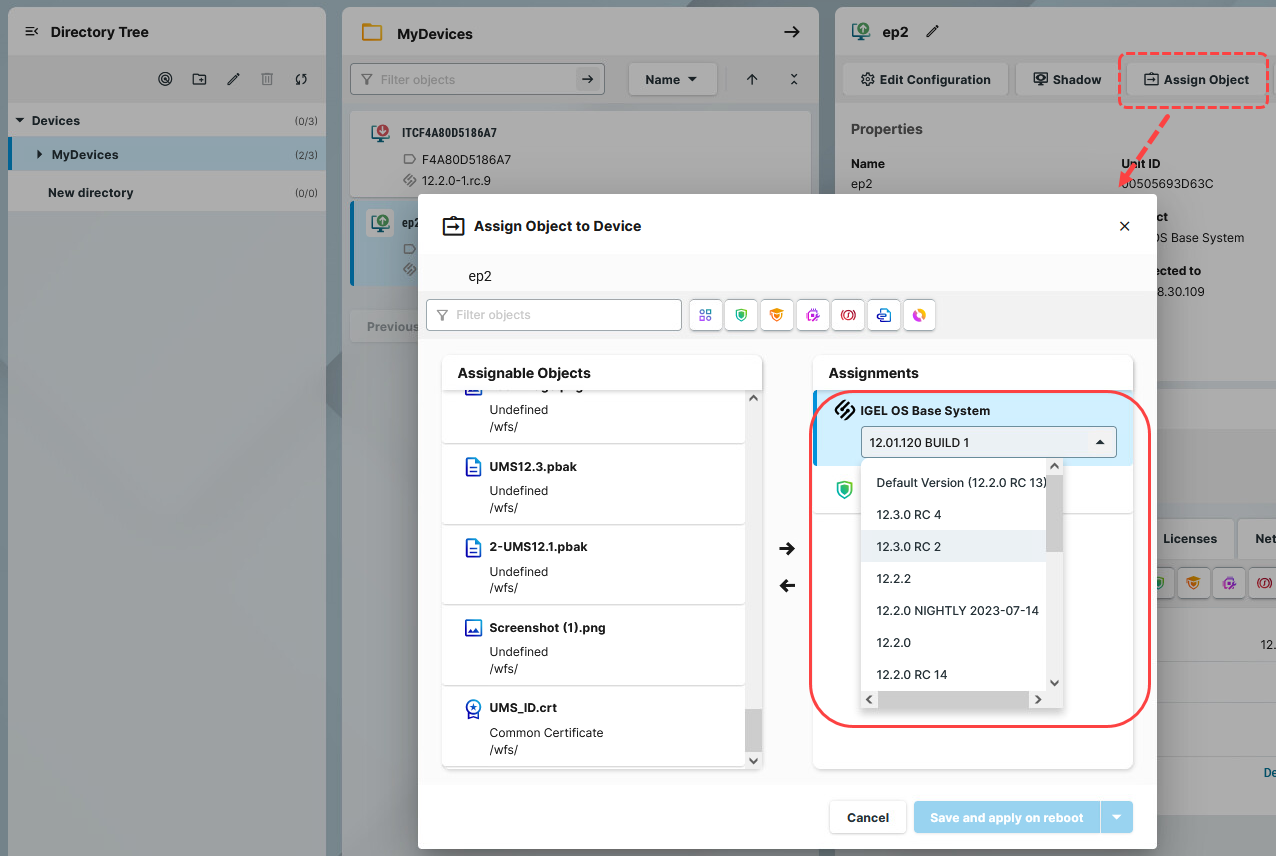Filter objects by the green shield category
The image size is (1276, 856).
point(741,314)
